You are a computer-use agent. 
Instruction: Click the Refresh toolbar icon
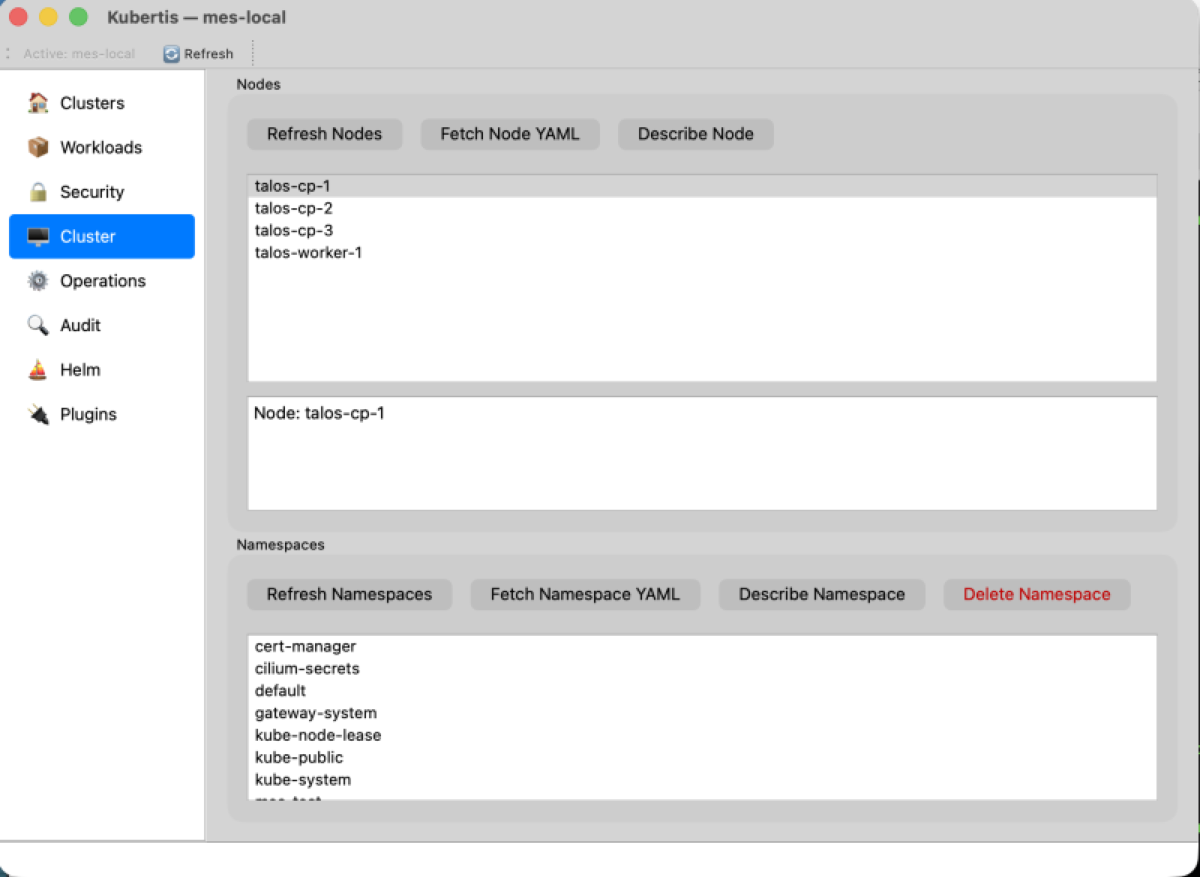pyautogui.click(x=171, y=54)
